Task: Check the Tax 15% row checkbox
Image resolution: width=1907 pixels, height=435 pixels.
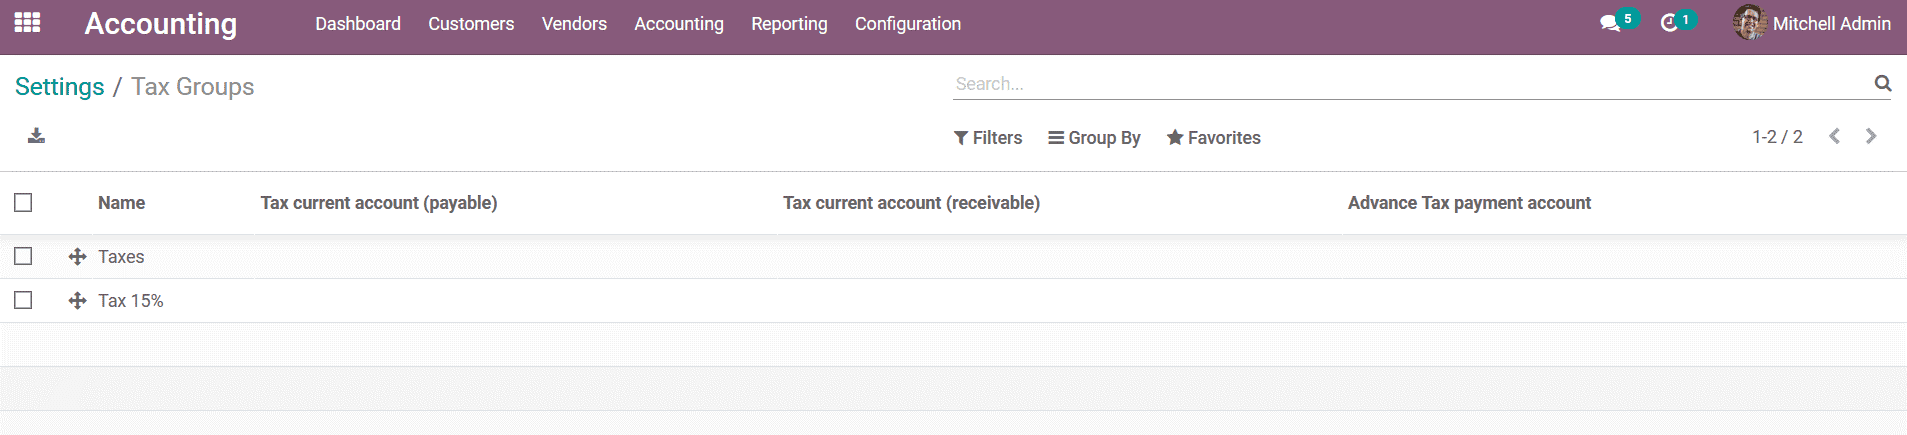Action: [23, 301]
